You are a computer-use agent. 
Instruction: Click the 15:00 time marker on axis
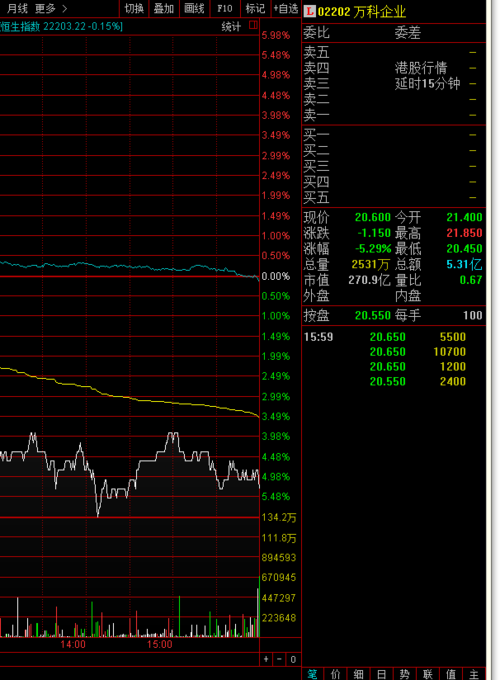coord(160,644)
